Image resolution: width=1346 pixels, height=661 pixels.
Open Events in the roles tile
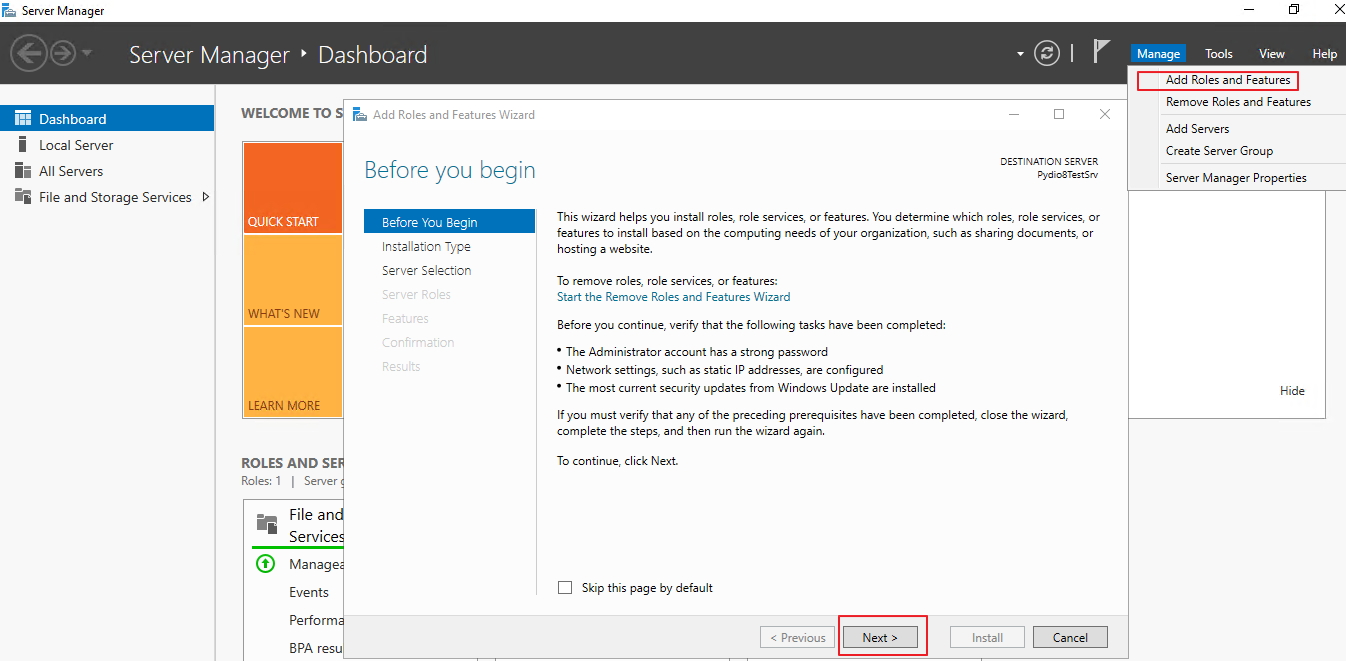[309, 592]
